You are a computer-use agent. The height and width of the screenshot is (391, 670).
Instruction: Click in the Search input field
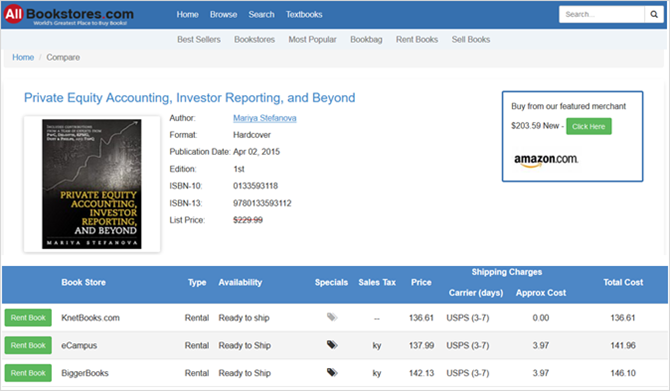[602, 15]
